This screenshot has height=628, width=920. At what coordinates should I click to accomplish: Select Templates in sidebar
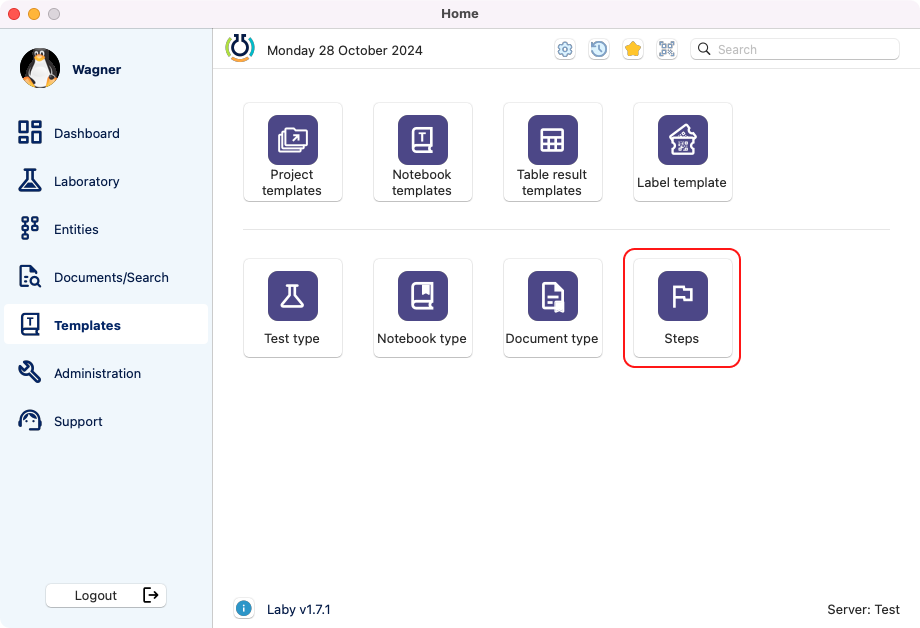click(x=106, y=324)
